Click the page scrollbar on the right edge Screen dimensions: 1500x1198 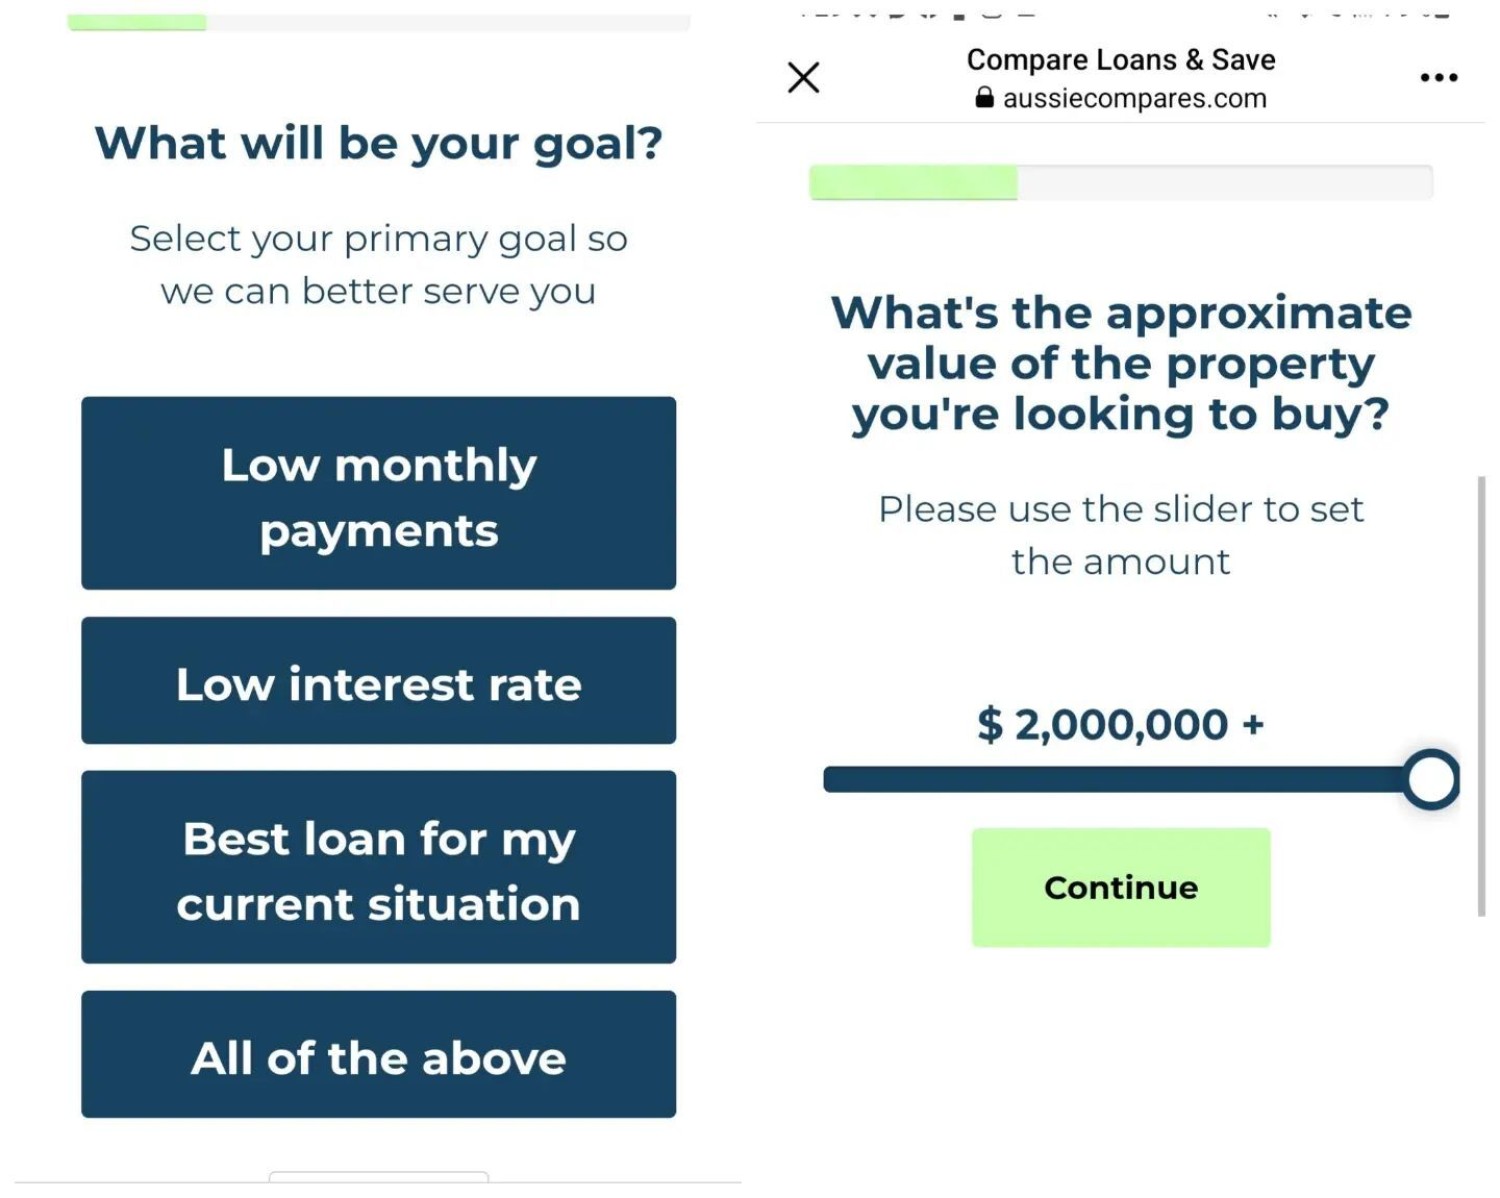[x=1481, y=695]
